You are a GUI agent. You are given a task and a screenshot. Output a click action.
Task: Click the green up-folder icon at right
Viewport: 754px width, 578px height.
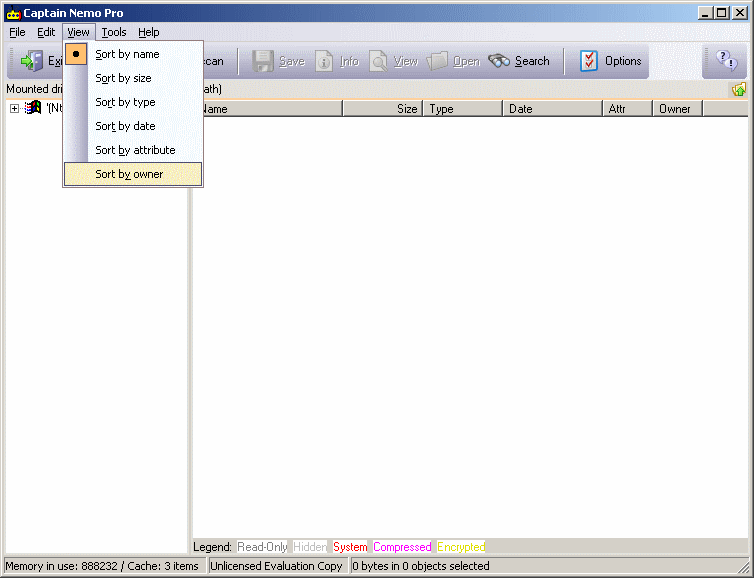click(738, 89)
